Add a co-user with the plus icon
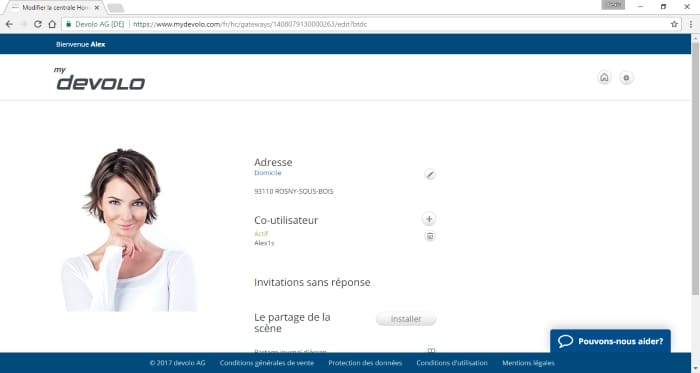 click(x=429, y=219)
